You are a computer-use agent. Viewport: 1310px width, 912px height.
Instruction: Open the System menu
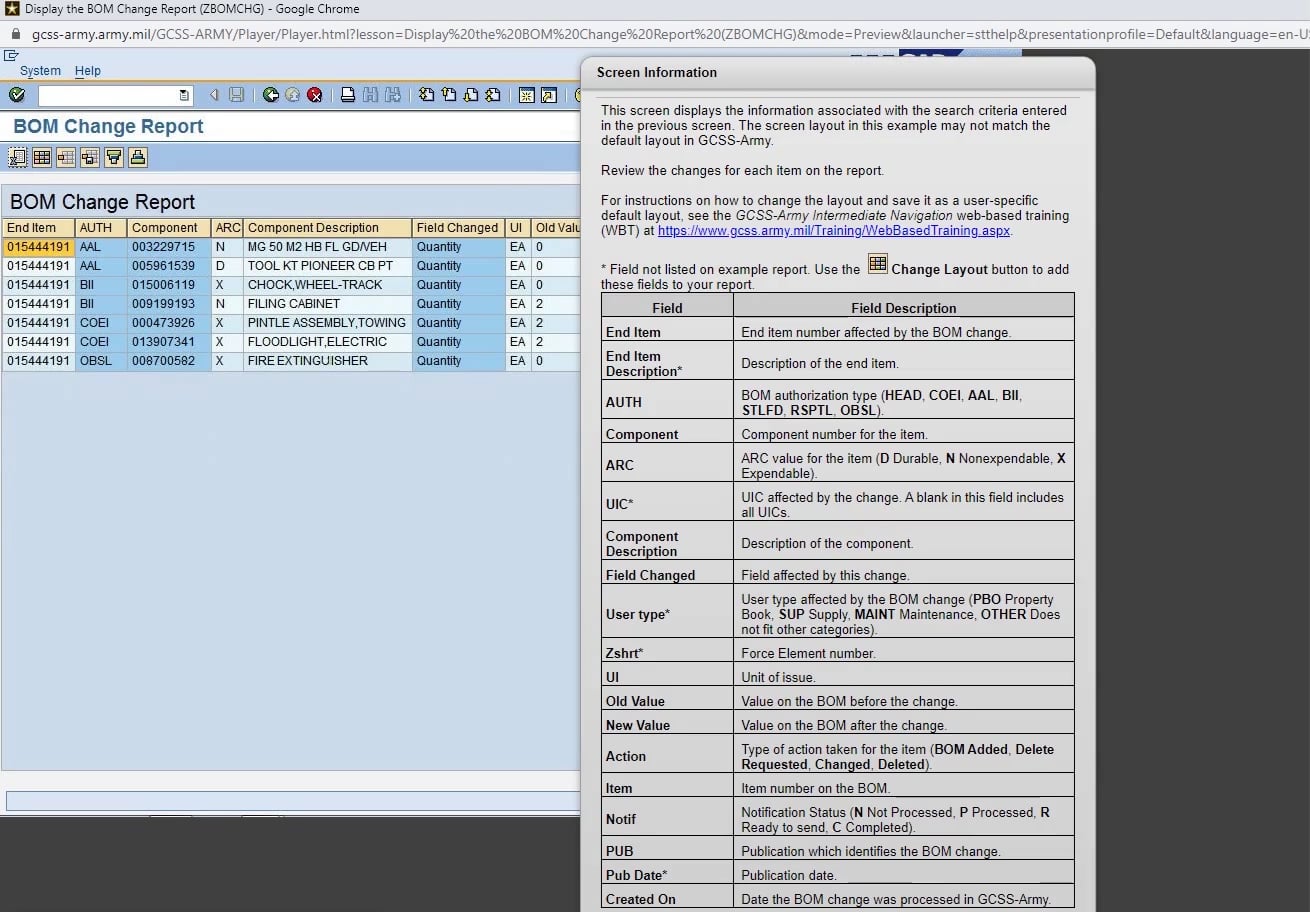[x=40, y=71]
